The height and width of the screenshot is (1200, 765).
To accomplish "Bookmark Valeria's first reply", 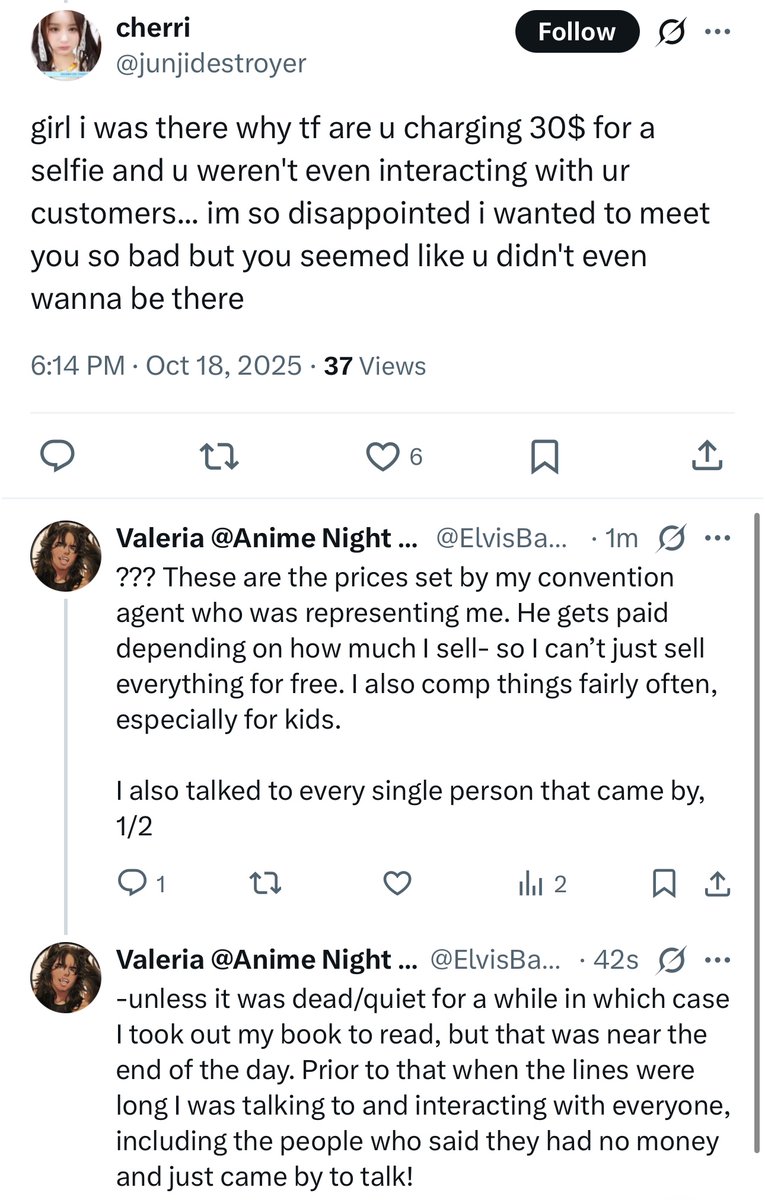I will [x=662, y=884].
